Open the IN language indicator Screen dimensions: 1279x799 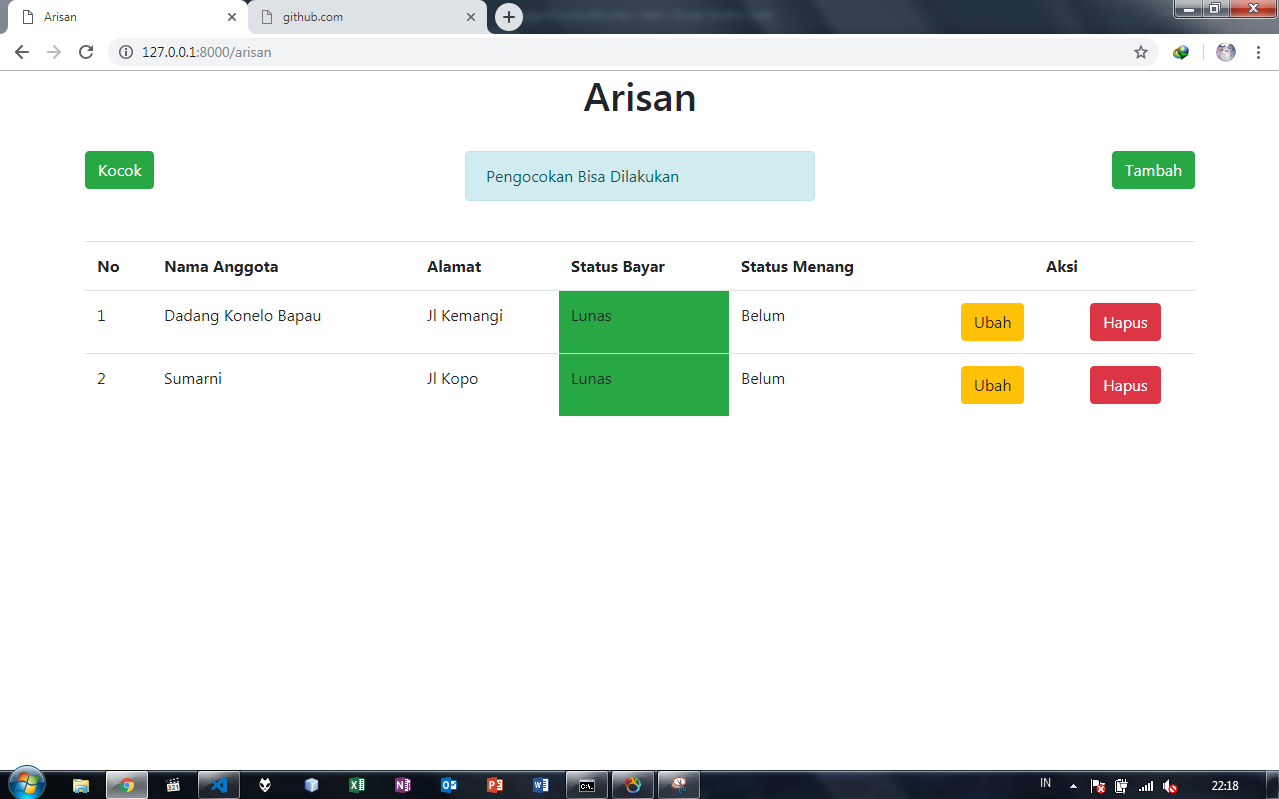click(1044, 785)
